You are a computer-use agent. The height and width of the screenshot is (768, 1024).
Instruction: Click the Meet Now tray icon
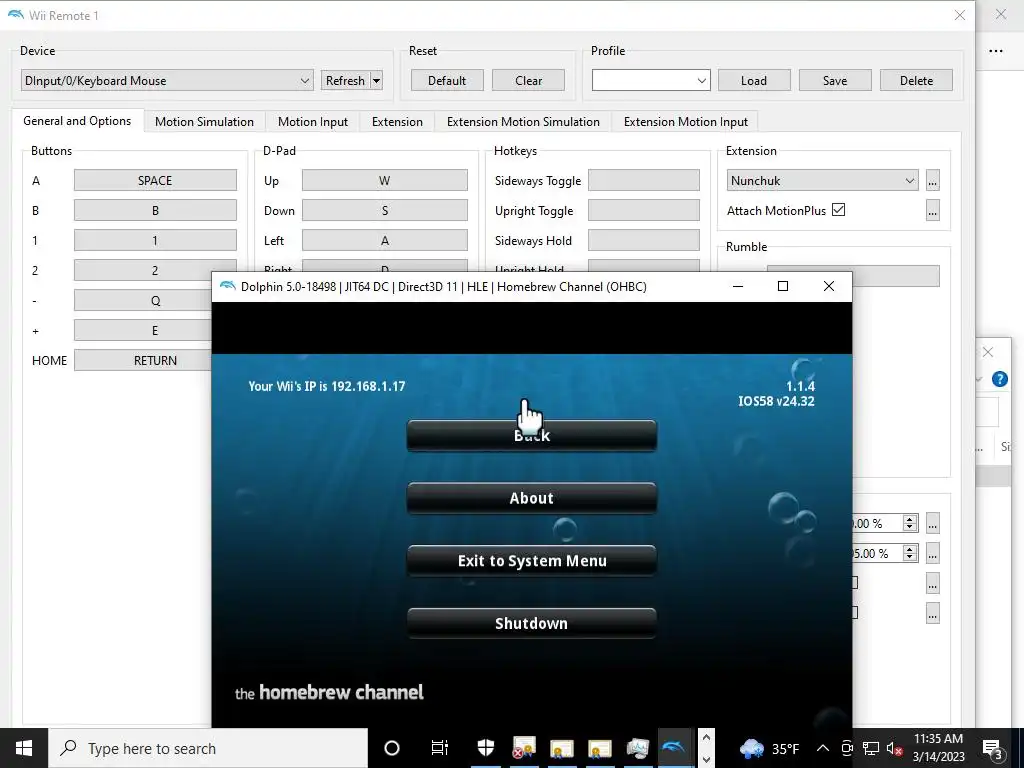(847, 748)
